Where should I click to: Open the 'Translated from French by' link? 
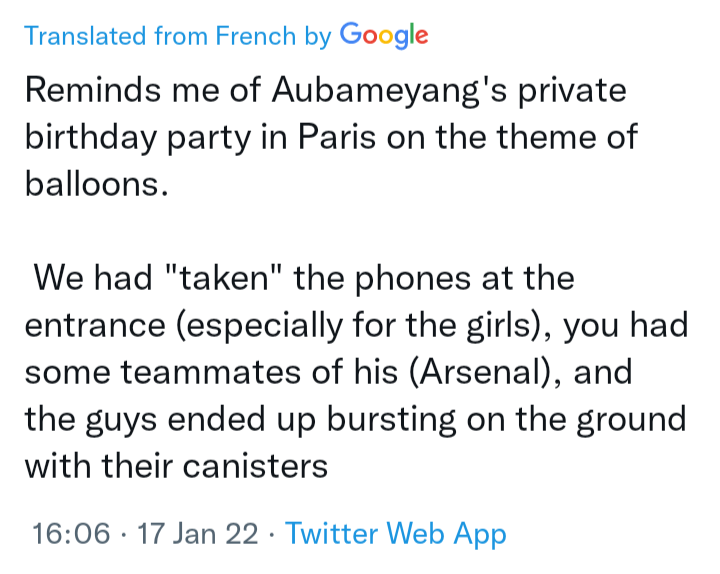tap(177, 36)
